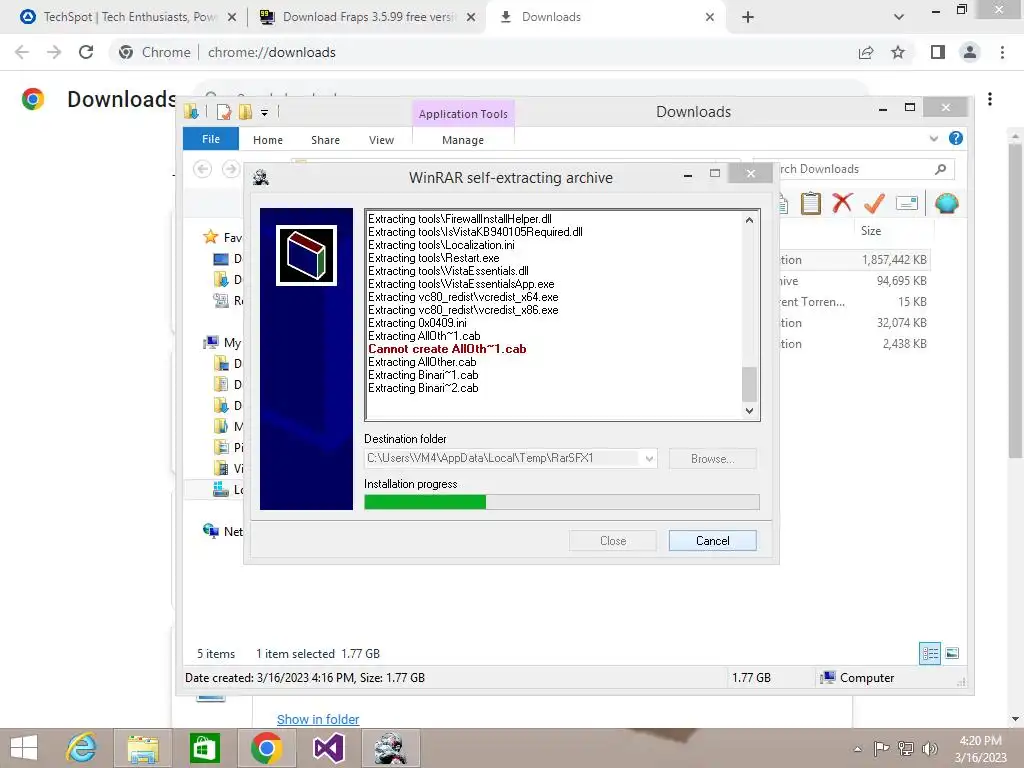This screenshot has height=768, width=1024.
Task: Cancel the WinRAR extraction
Action: pos(712,541)
